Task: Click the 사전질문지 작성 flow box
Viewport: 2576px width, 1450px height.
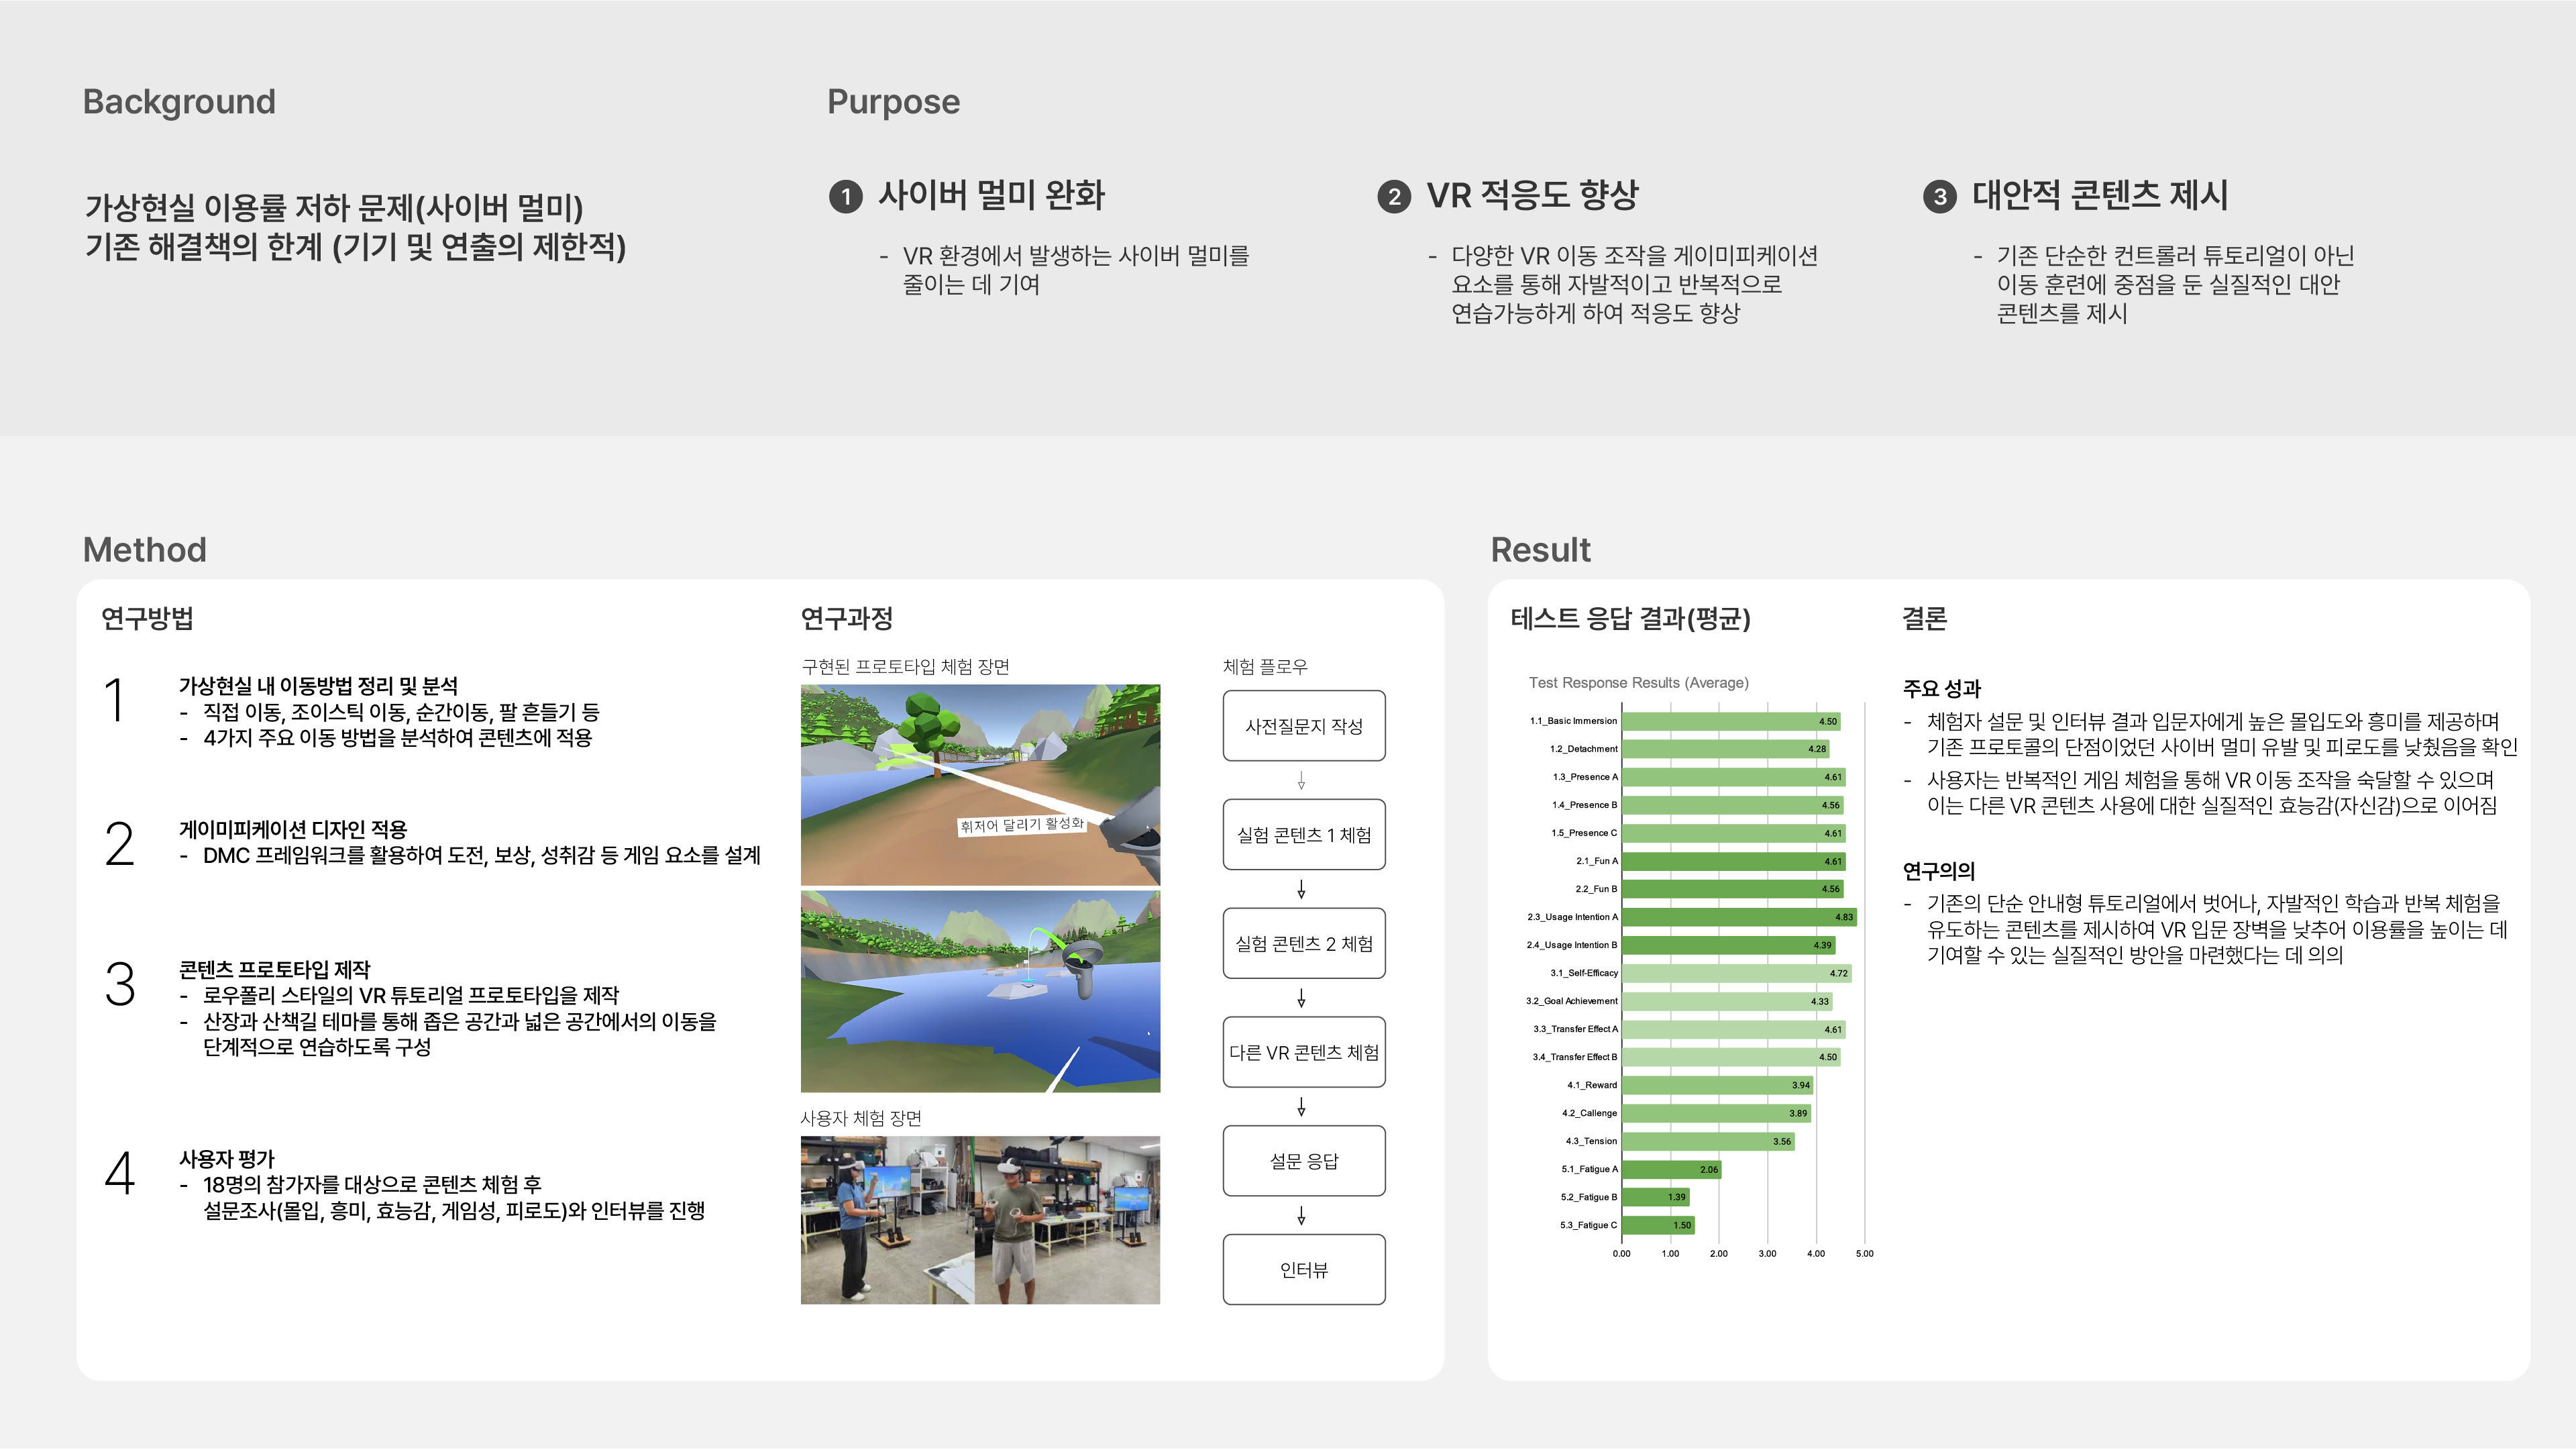Action: point(1303,726)
